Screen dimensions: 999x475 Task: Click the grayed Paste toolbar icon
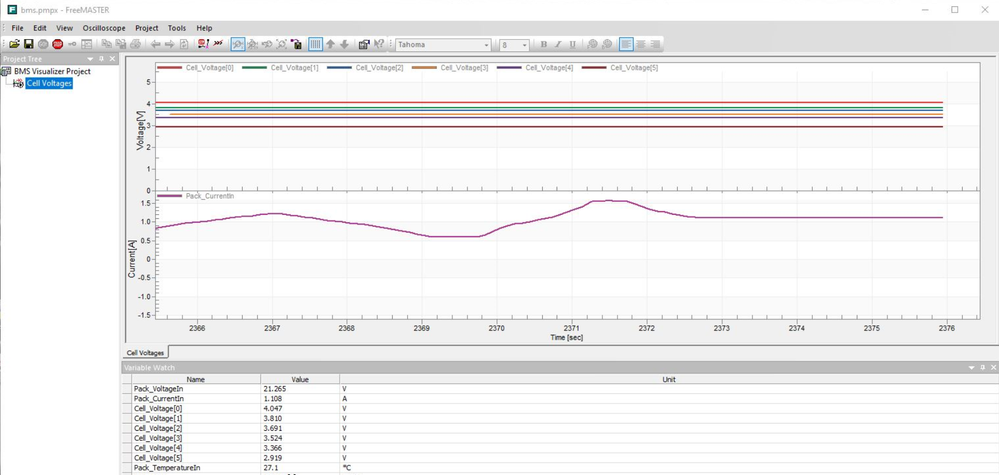pyautogui.click(x=121, y=45)
